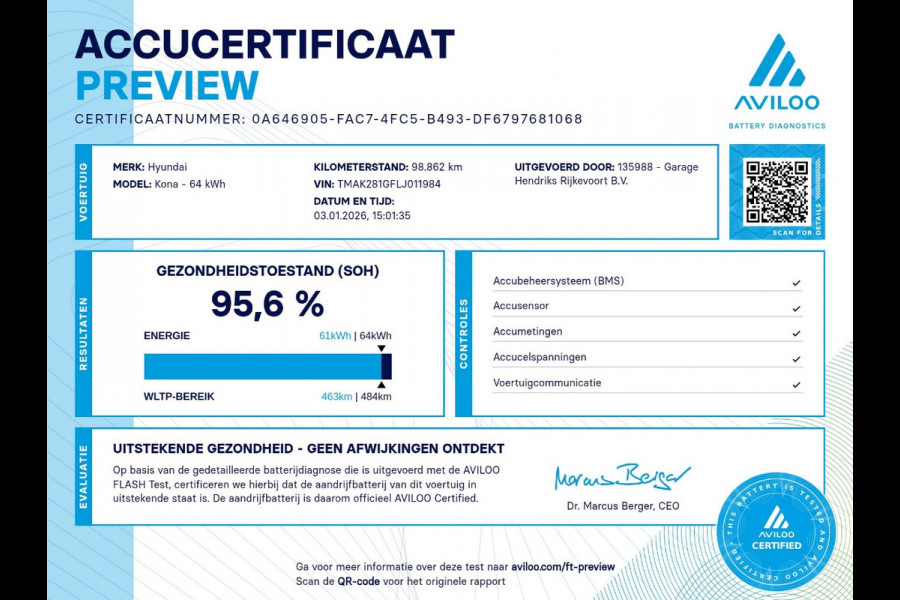The width and height of the screenshot is (900, 600).
Task: Select the VIN number TMAK281GFLJ011984
Action: point(390,183)
